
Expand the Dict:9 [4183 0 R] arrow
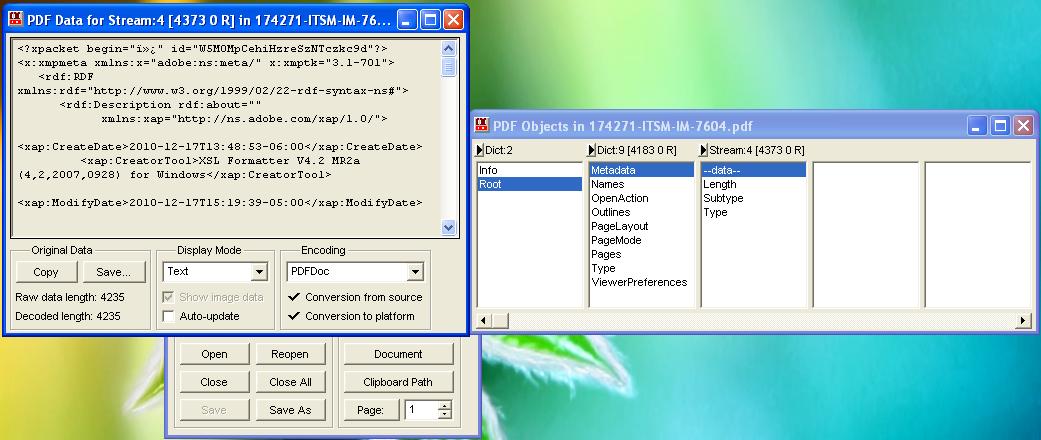point(592,151)
